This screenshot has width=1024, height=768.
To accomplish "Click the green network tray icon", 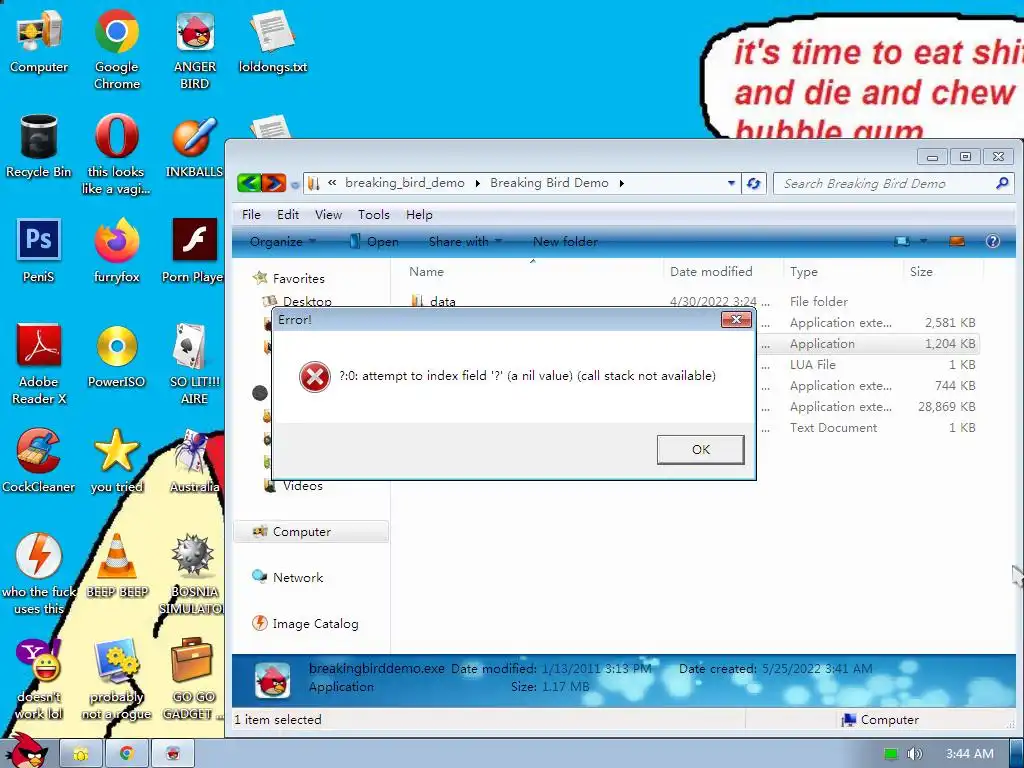I will coord(891,754).
